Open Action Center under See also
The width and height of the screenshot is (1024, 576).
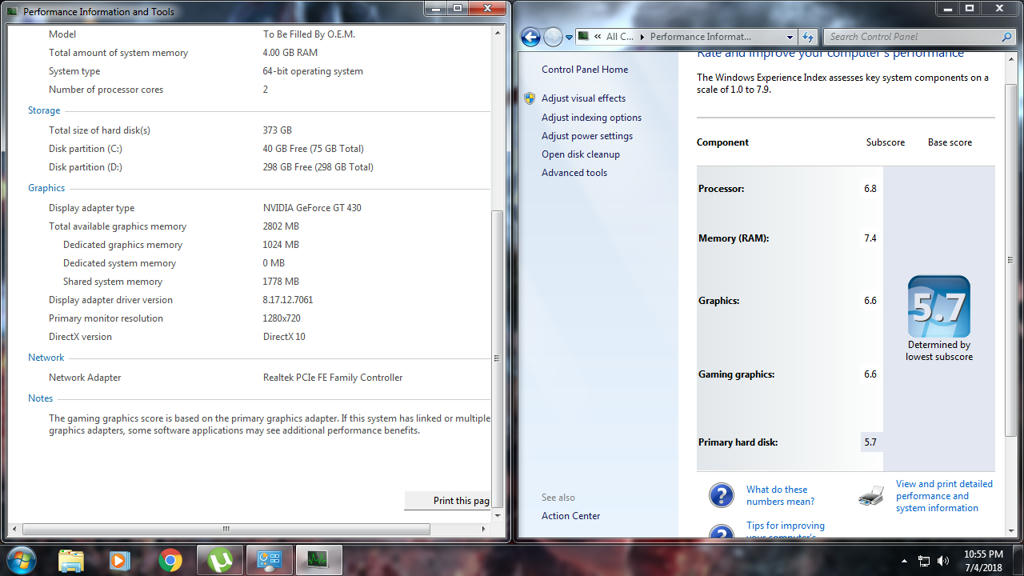click(x=570, y=516)
